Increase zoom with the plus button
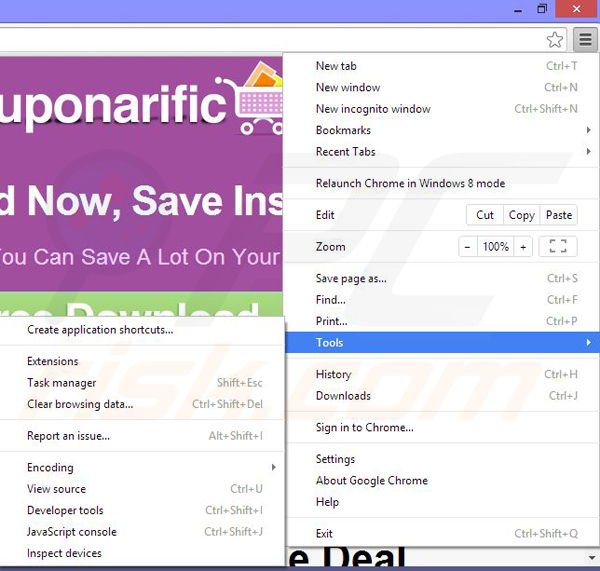Screen dimensions: 600x571 [x=523, y=247]
